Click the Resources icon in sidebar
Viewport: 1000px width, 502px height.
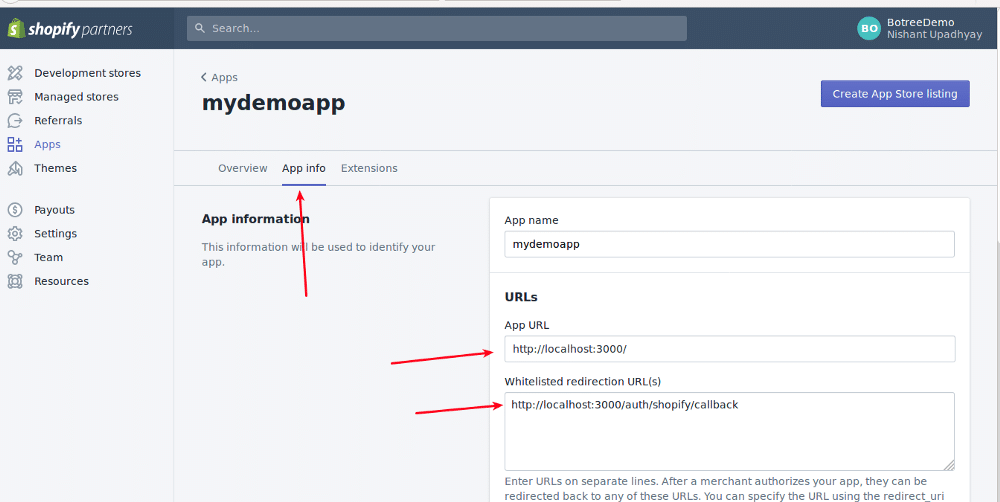15,281
